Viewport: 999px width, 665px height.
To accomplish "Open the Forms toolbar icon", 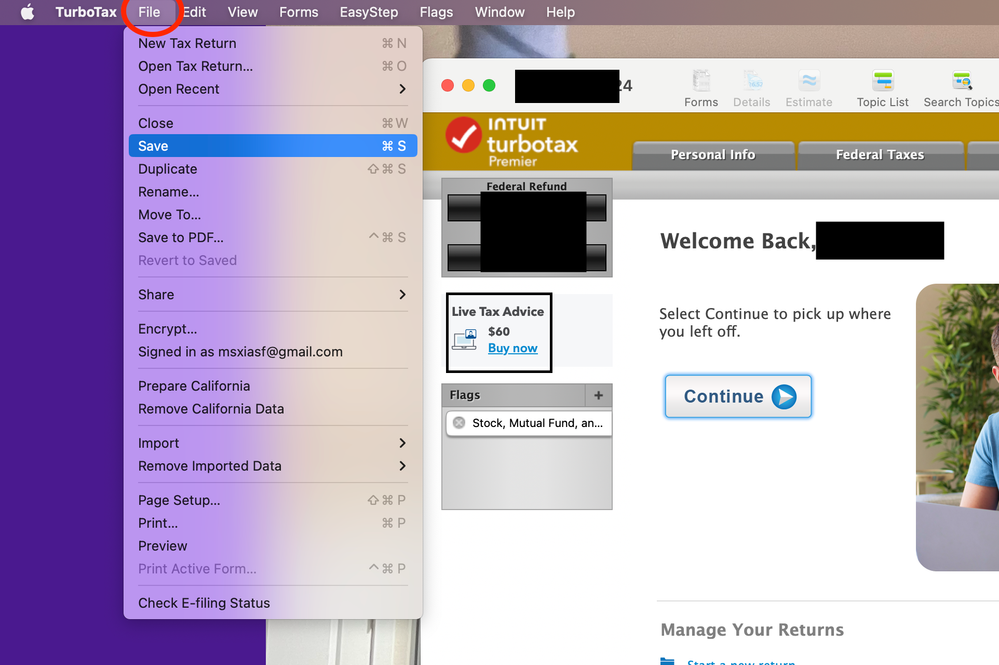I will [x=701, y=89].
